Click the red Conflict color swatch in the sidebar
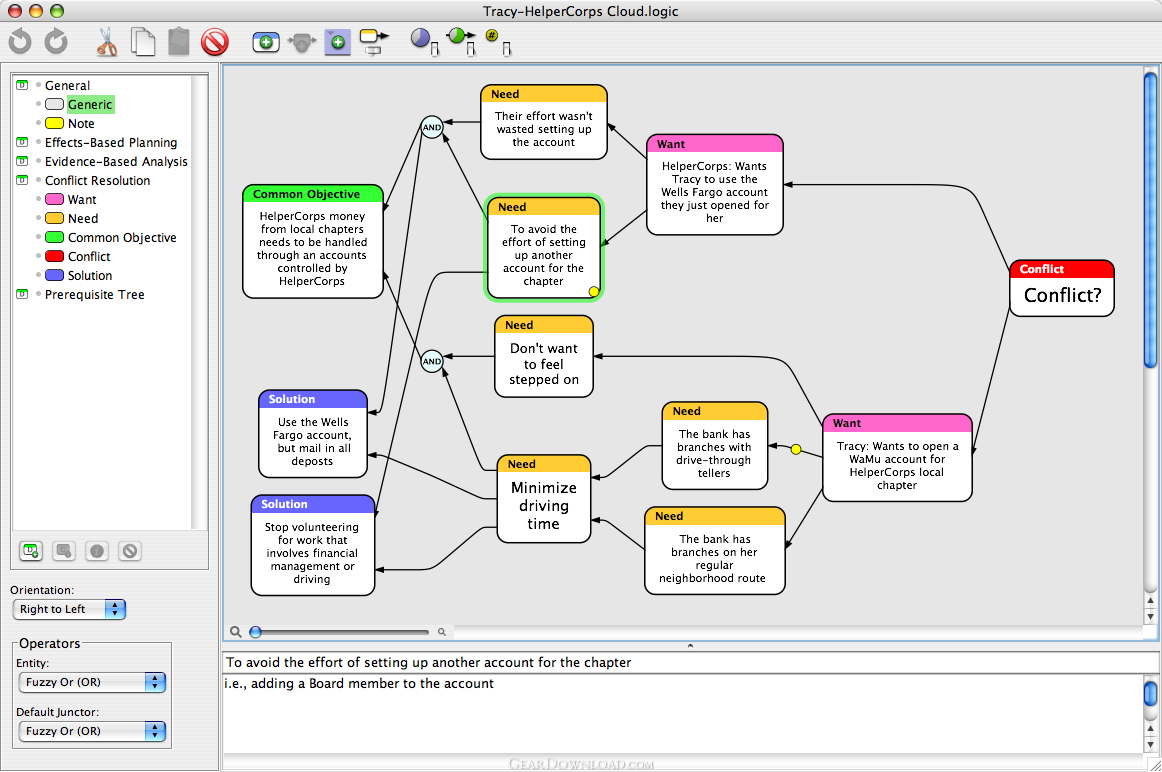 pos(54,256)
